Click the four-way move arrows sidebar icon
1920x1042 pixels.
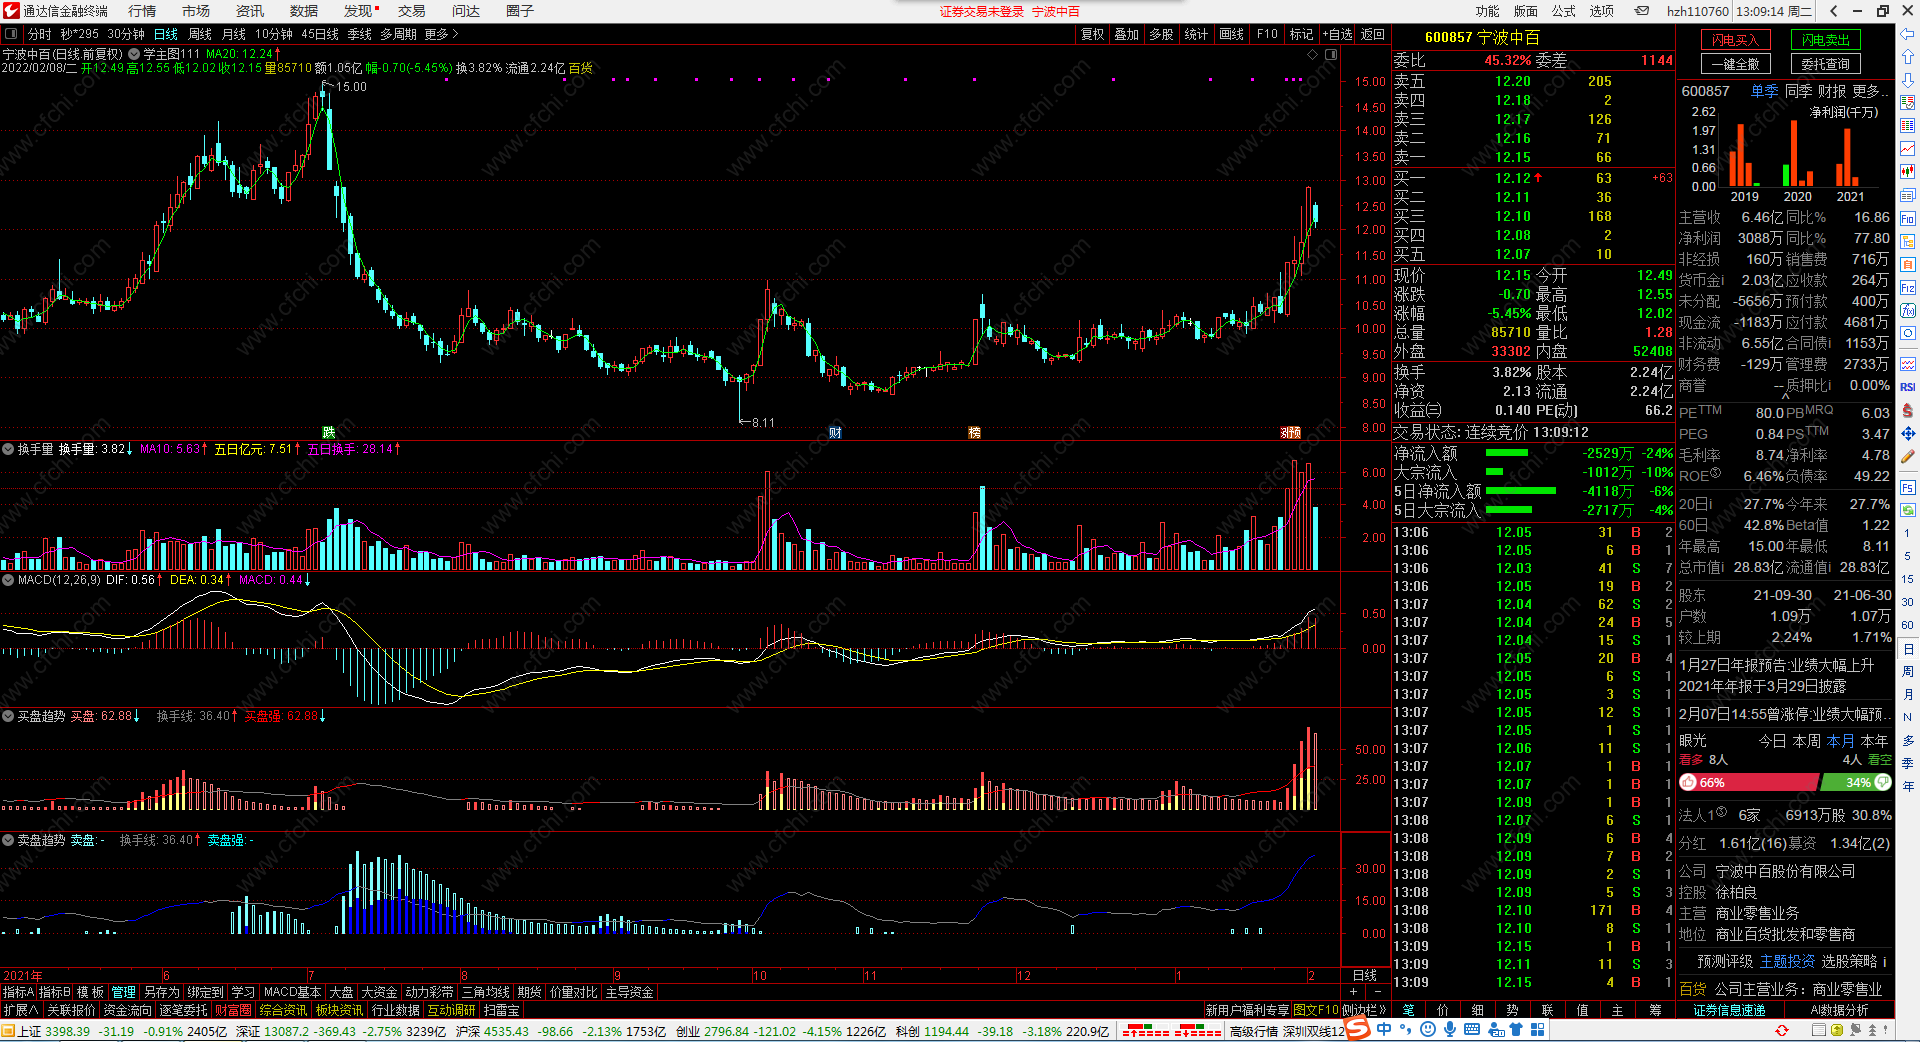click(x=1907, y=433)
